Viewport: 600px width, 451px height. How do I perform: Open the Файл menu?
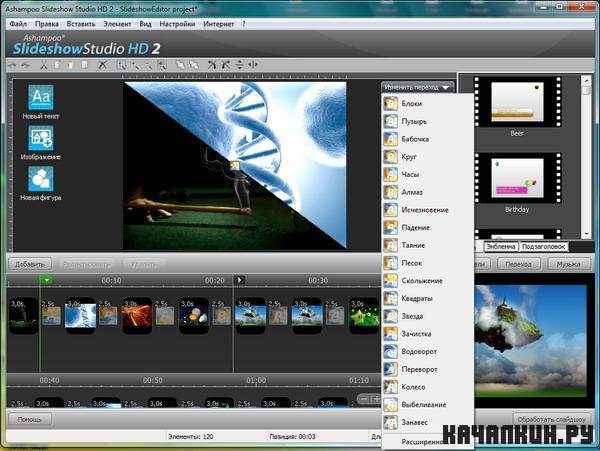[18, 24]
